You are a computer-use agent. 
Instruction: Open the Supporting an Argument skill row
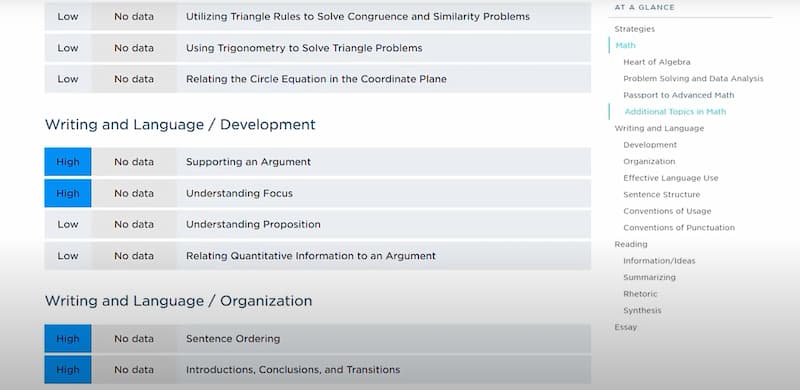coord(317,162)
